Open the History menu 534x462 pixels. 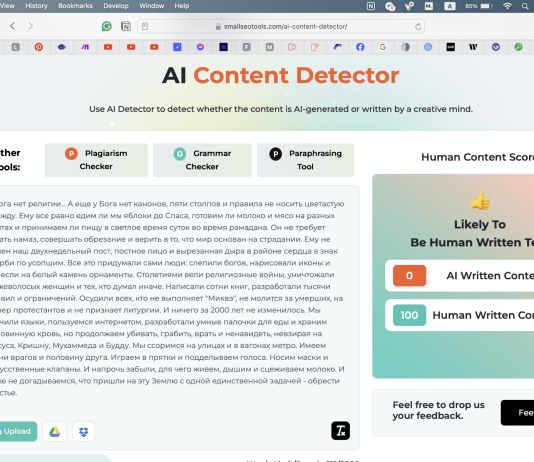(36, 6)
